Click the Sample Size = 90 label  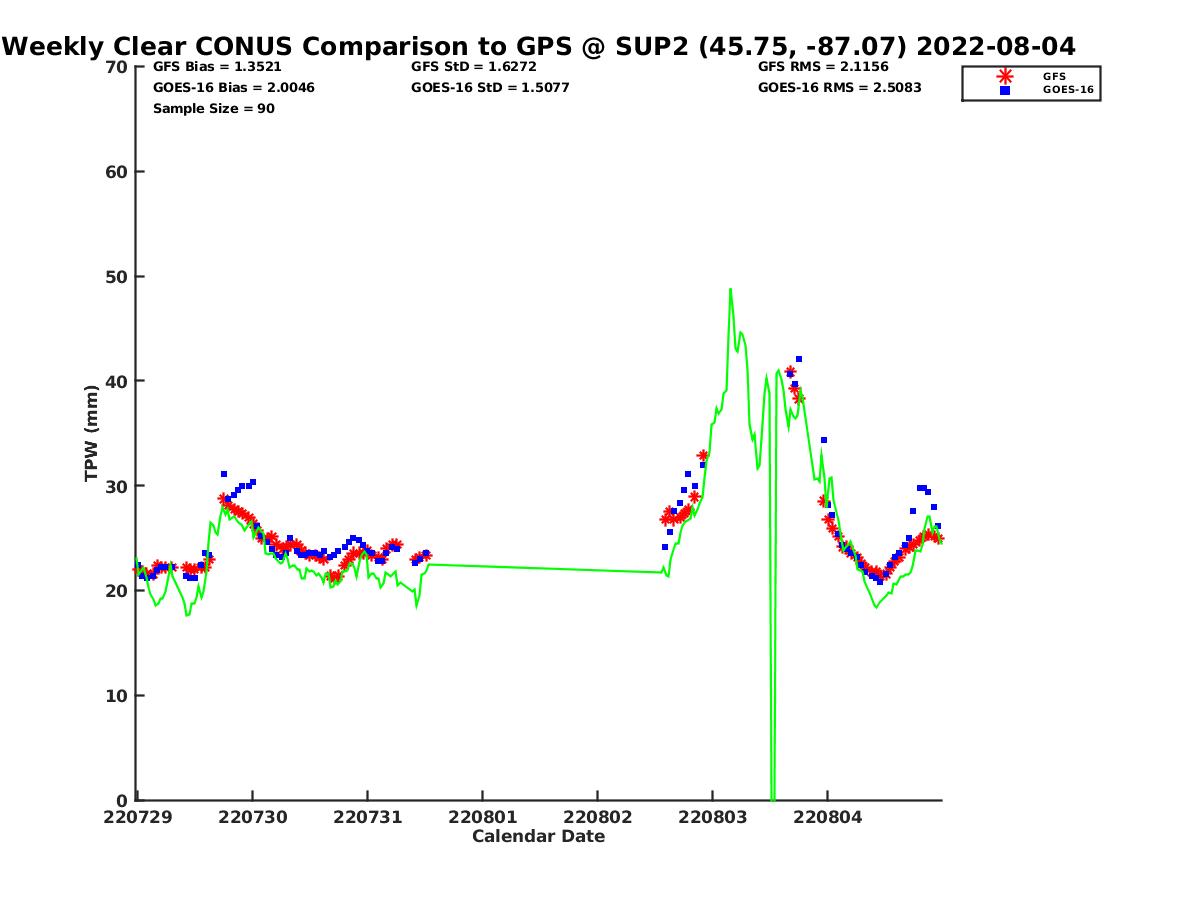[213, 108]
